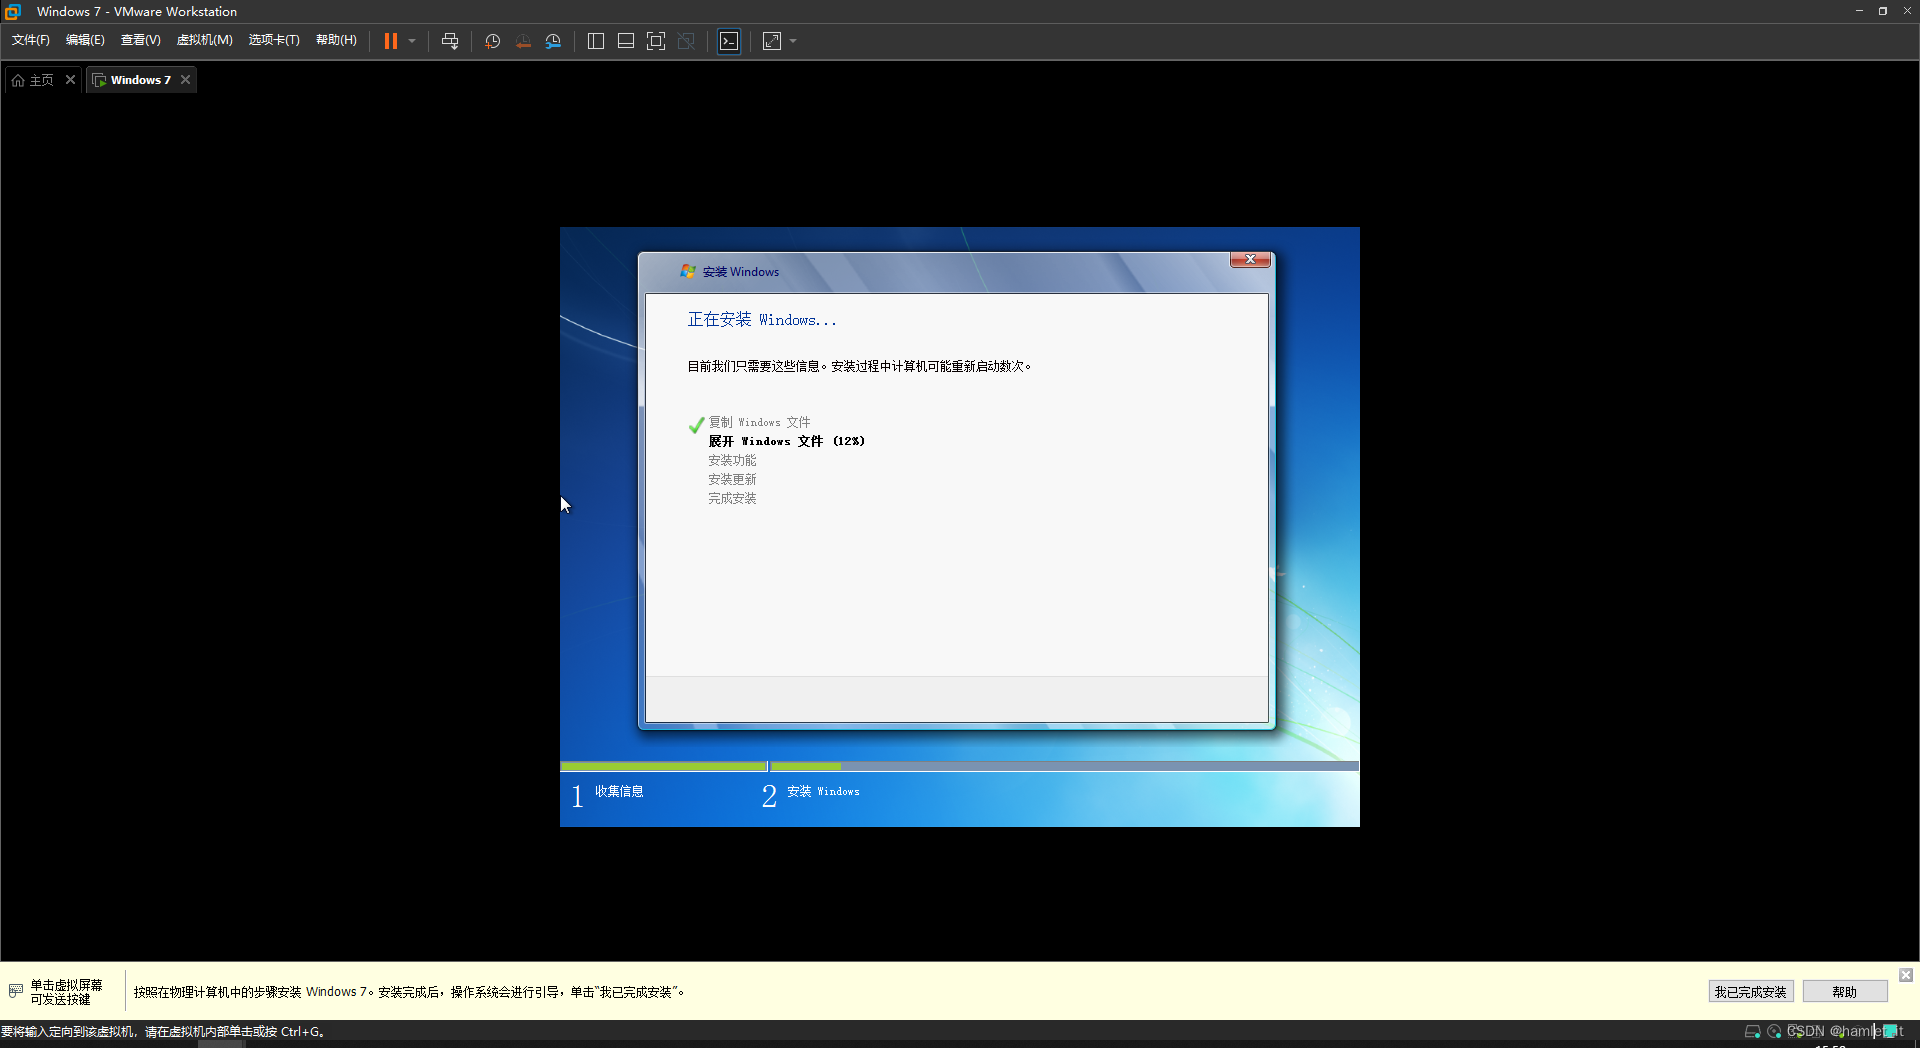Click the '正在安装 Windows...' heading

[762, 320]
